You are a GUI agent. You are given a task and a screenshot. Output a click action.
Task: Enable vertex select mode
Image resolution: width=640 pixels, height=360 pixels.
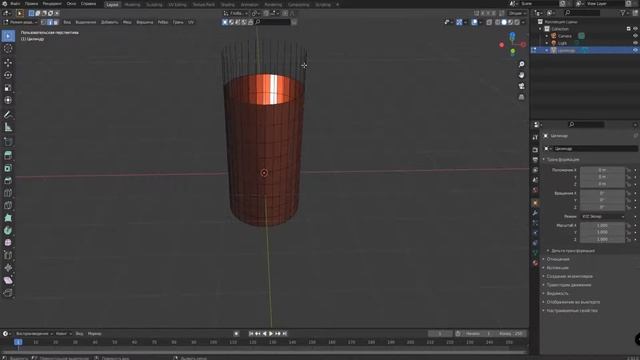coord(44,22)
